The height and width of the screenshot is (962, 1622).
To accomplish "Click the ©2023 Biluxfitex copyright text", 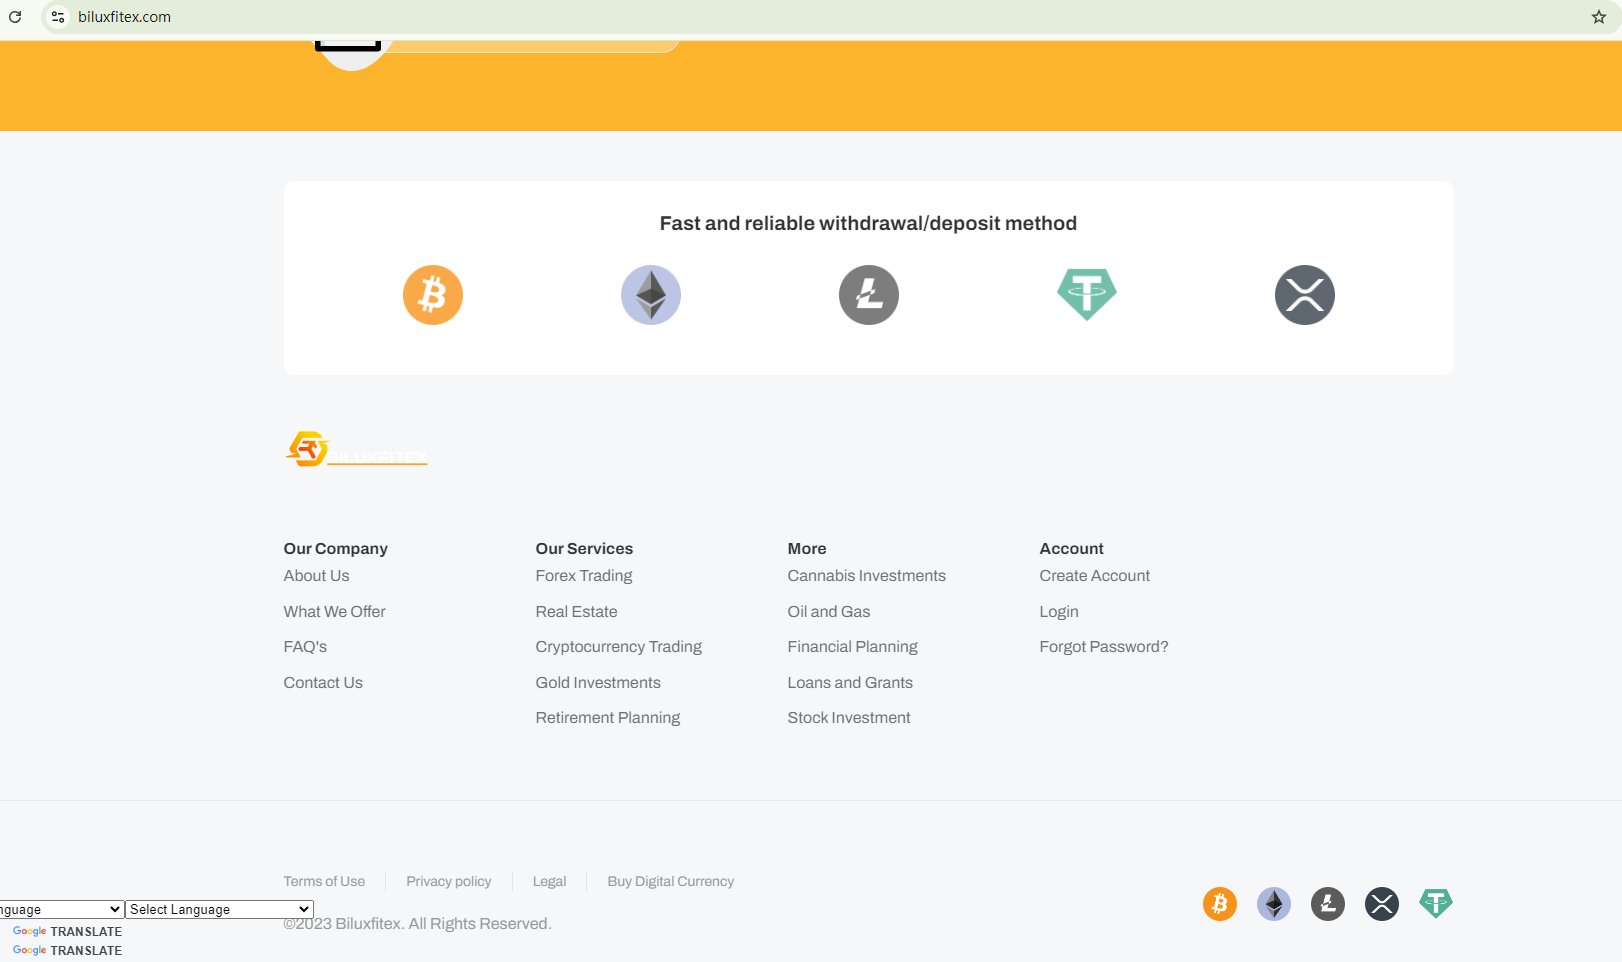I will (x=417, y=924).
